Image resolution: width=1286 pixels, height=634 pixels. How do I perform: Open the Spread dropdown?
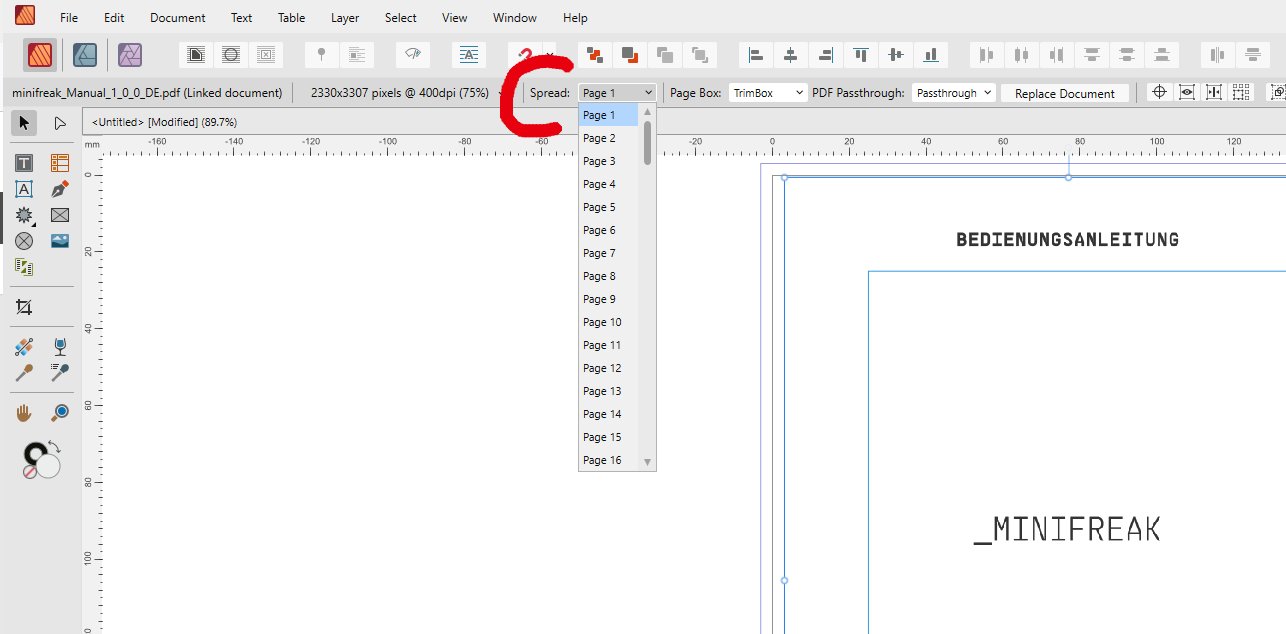tap(617, 92)
